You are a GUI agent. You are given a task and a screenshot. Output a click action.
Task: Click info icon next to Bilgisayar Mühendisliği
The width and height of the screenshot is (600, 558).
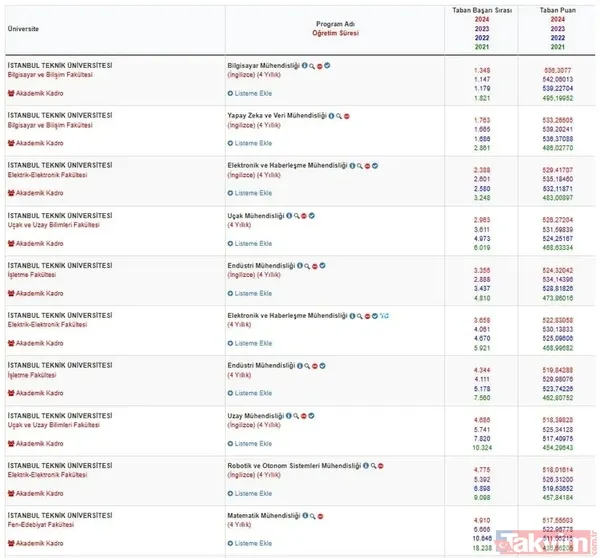tap(304, 65)
